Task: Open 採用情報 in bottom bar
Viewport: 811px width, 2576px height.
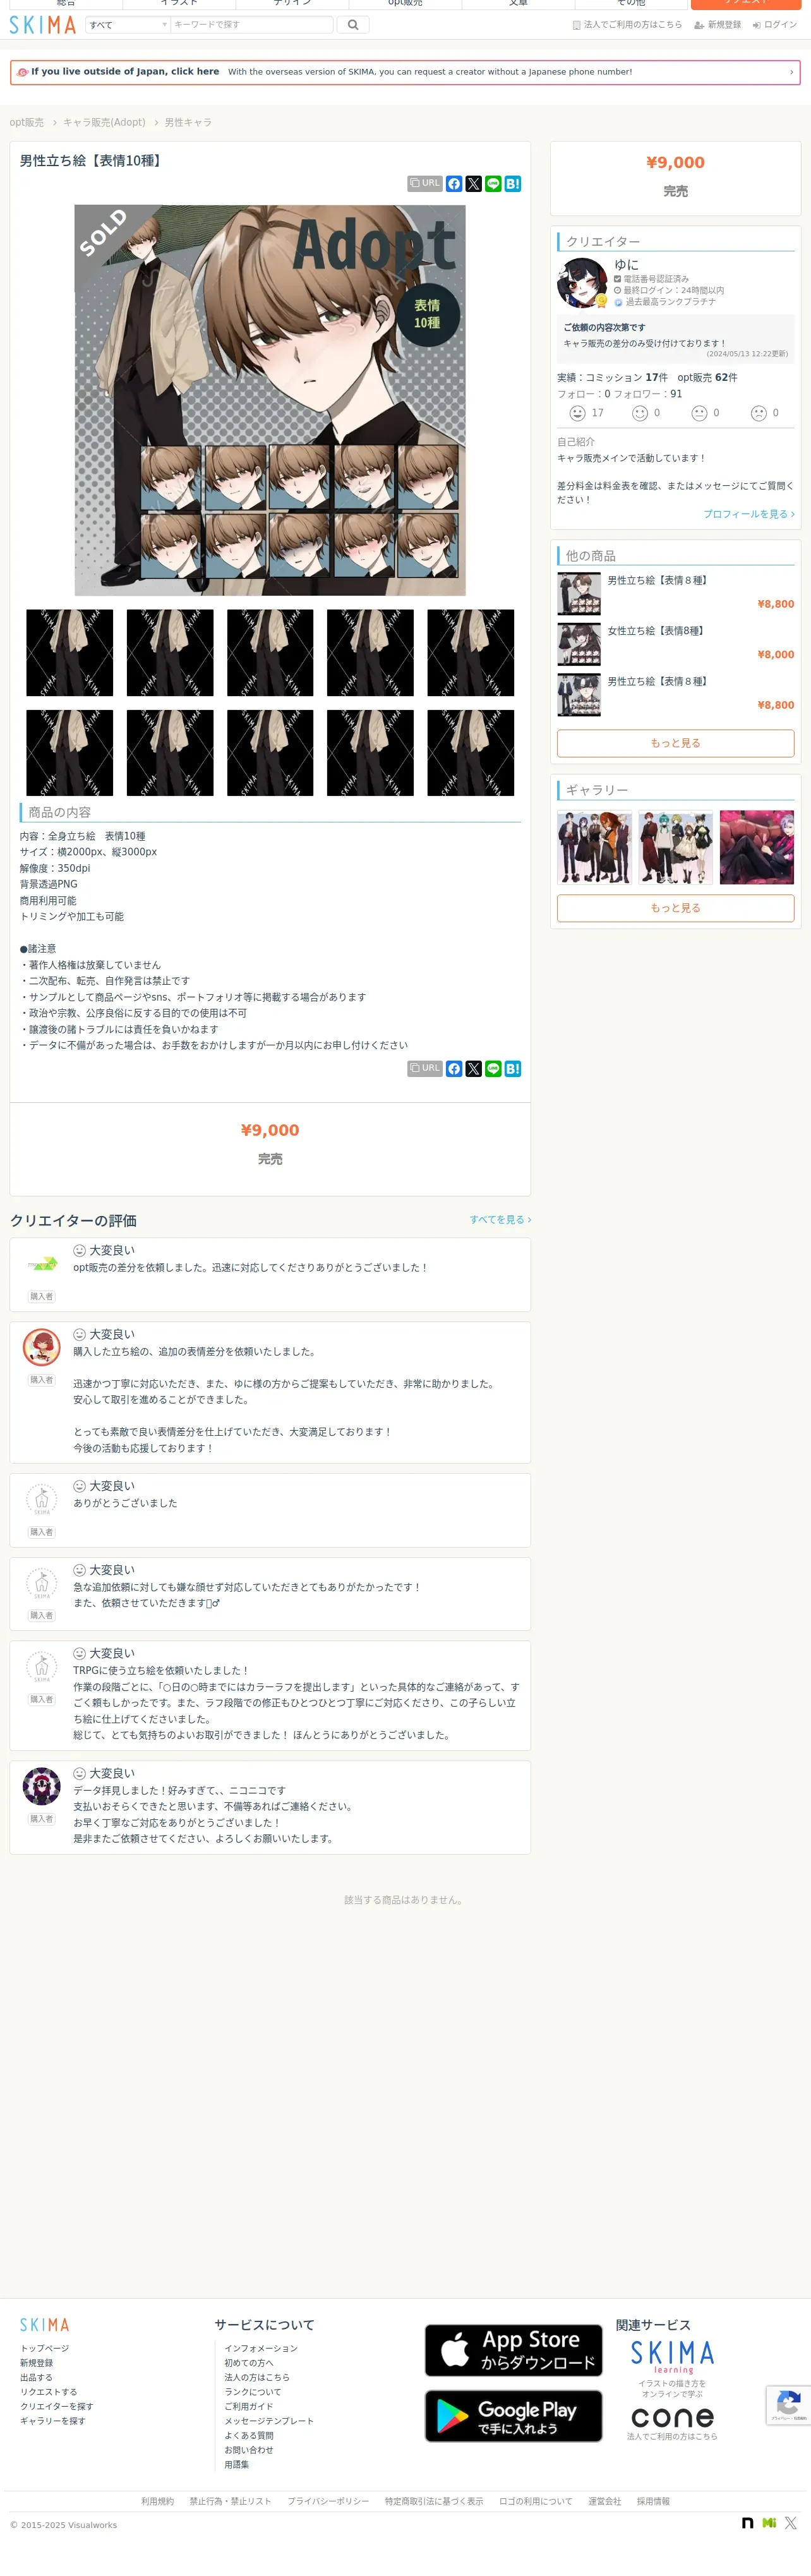Action: tap(653, 2501)
